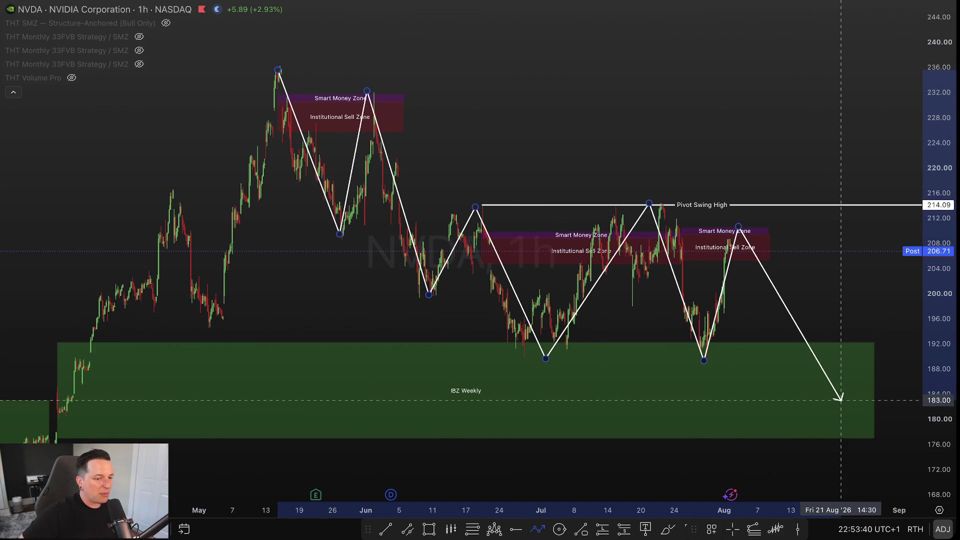
Task: Toggle the RTH session button
Action: [x=915, y=529]
